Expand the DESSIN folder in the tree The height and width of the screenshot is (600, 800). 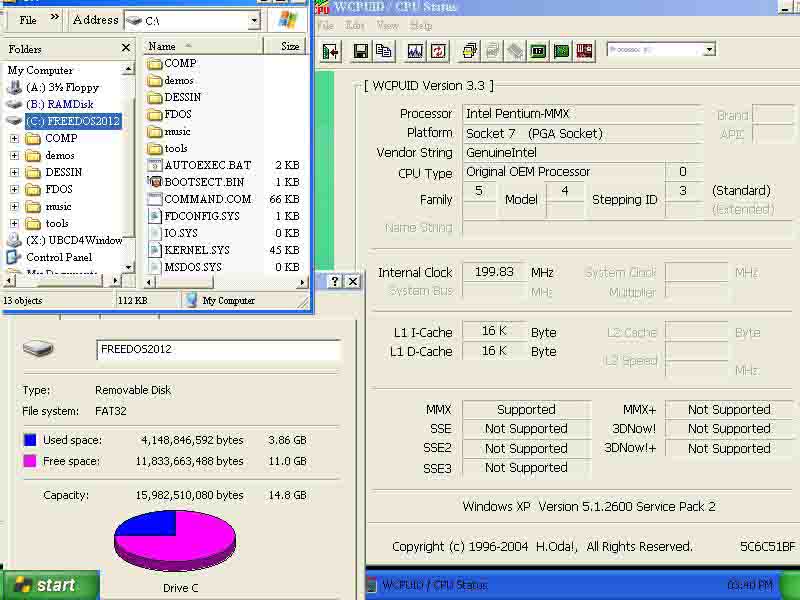pyautogui.click(x=14, y=172)
